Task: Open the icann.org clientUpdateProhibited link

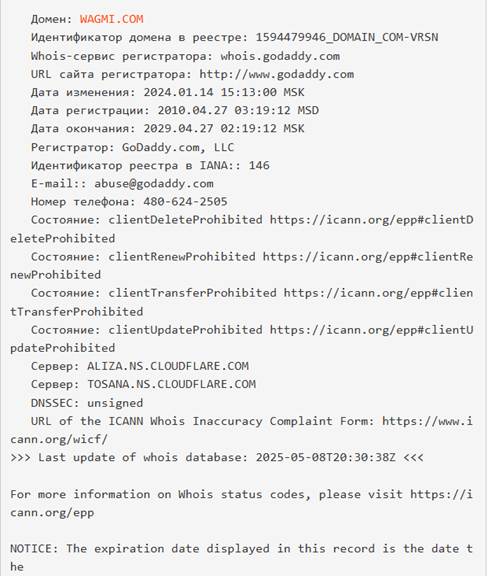Action: coord(371,330)
